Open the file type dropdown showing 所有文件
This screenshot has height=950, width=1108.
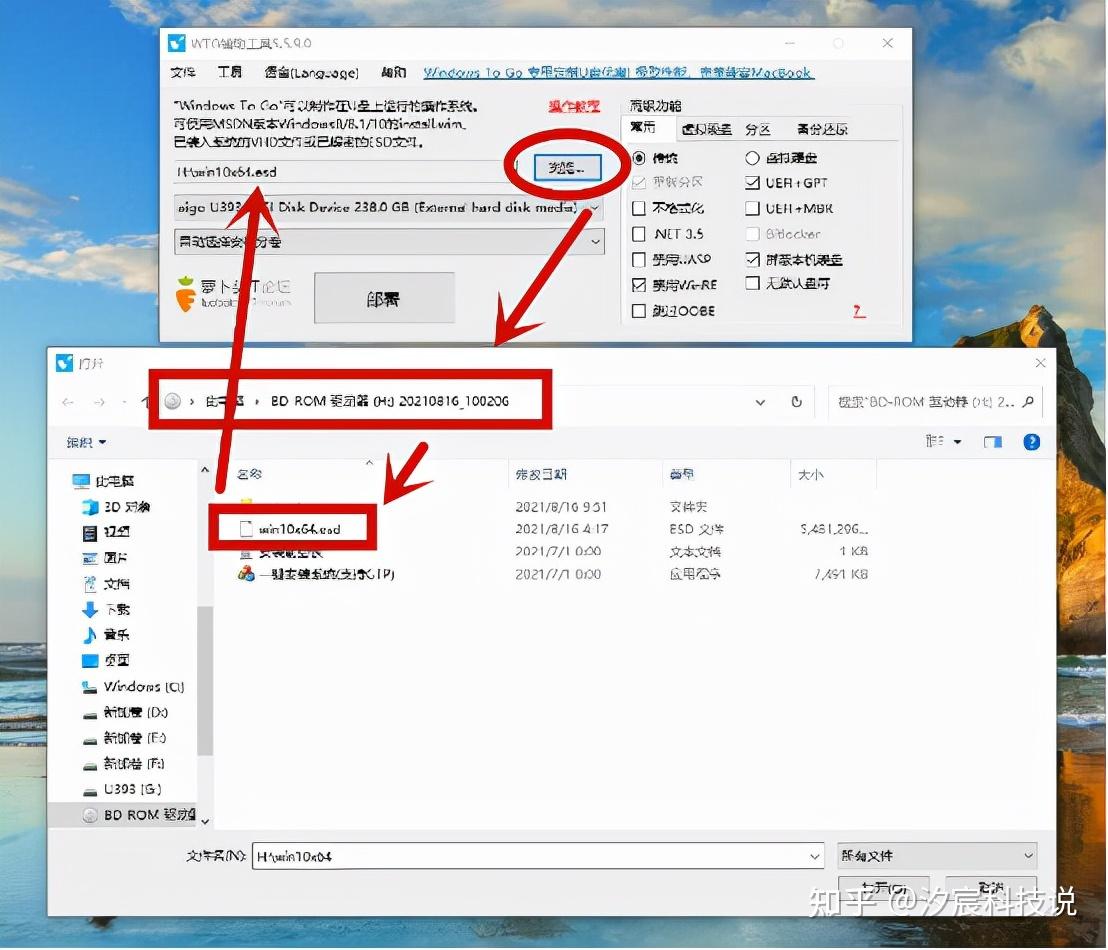click(936, 855)
